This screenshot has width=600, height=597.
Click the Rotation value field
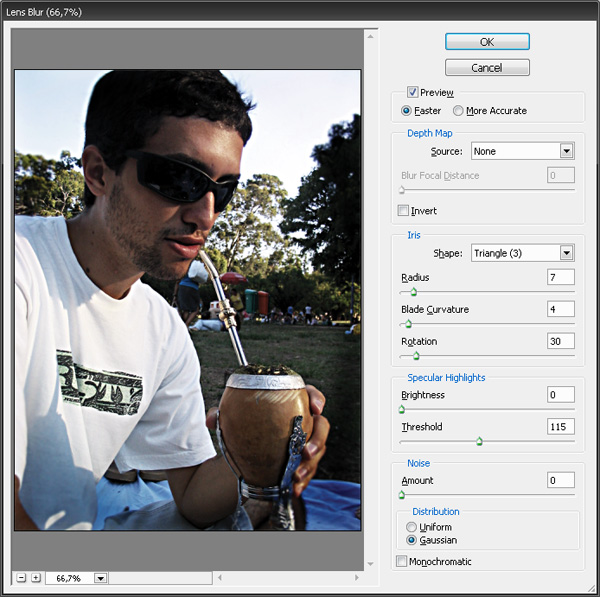[561, 341]
